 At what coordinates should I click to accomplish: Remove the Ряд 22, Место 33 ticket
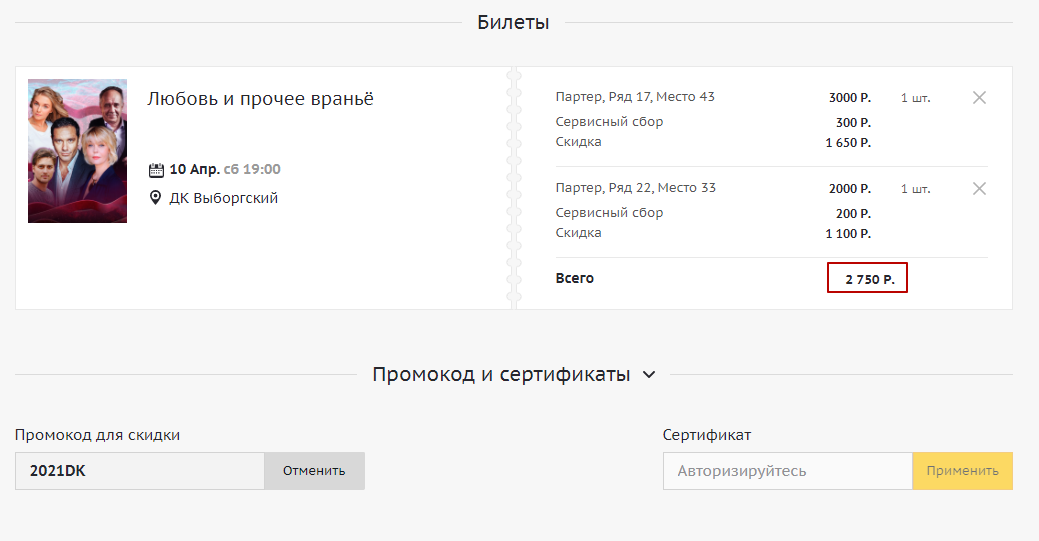979,189
